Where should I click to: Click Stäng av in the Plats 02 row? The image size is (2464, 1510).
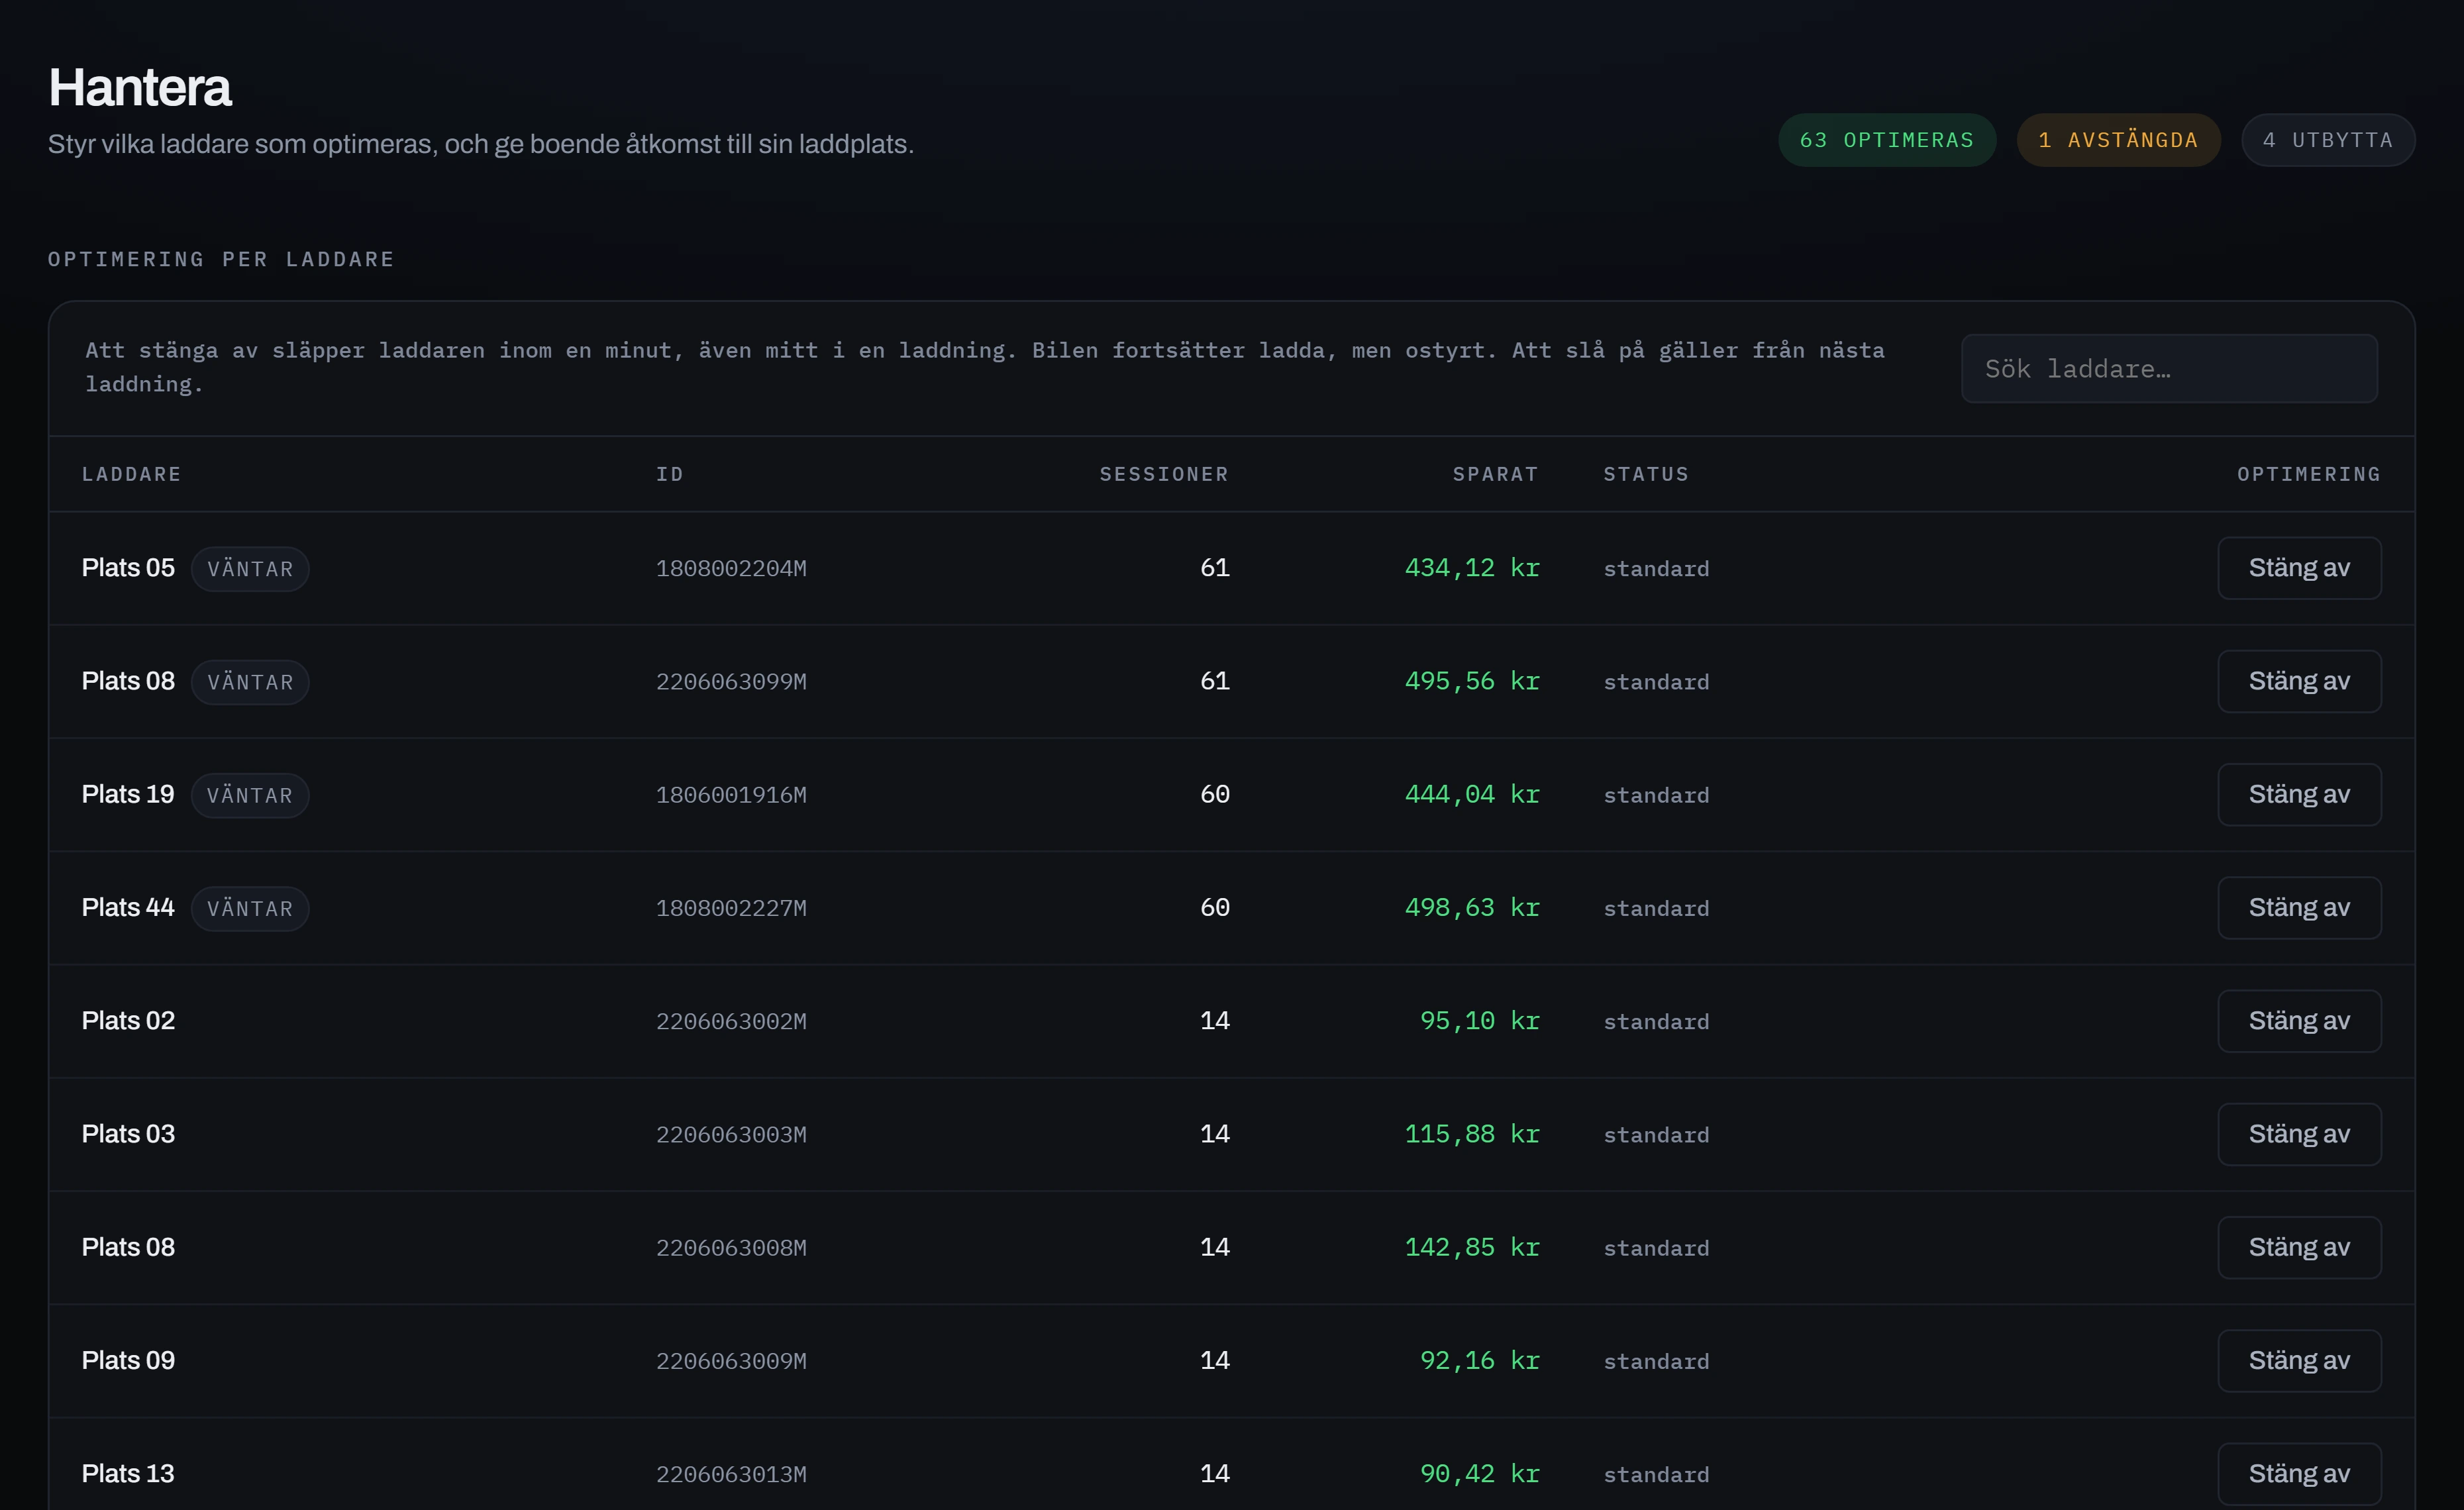point(2299,1021)
